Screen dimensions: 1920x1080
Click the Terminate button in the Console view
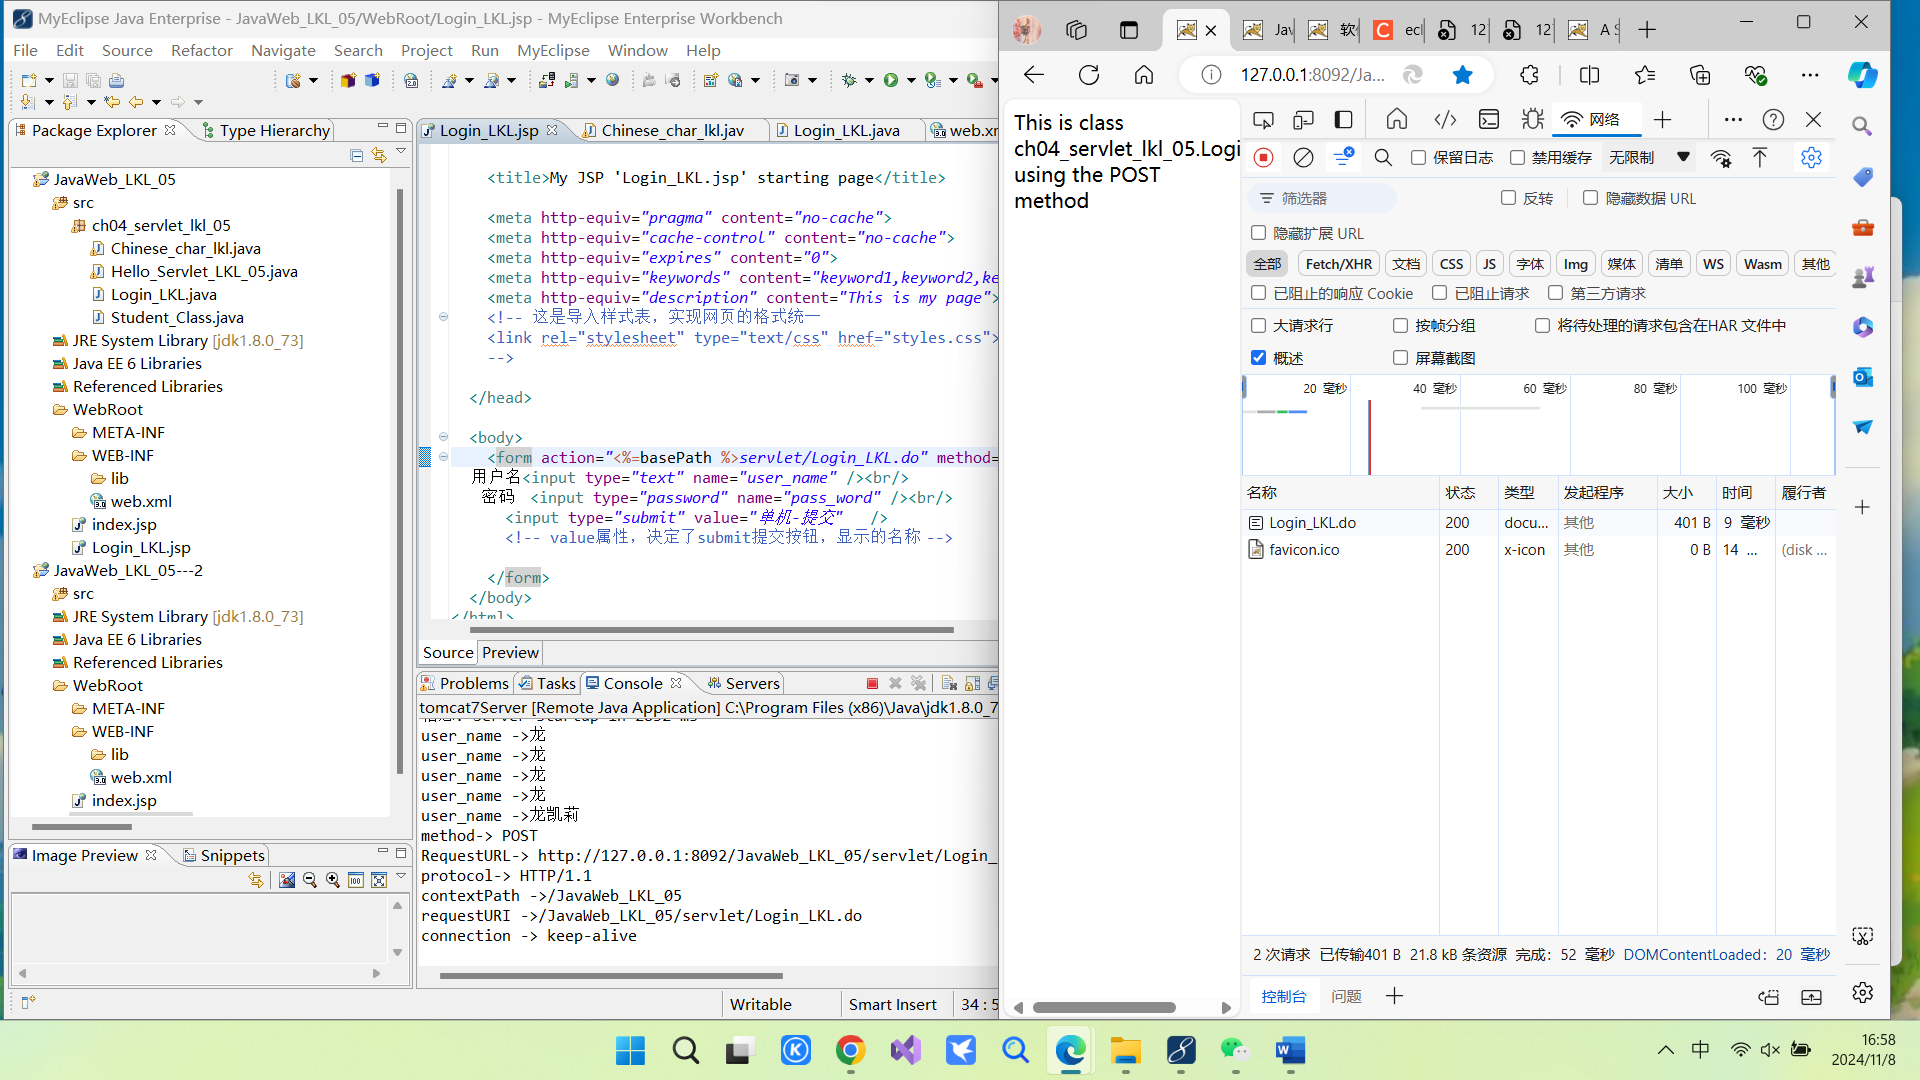[x=872, y=683]
